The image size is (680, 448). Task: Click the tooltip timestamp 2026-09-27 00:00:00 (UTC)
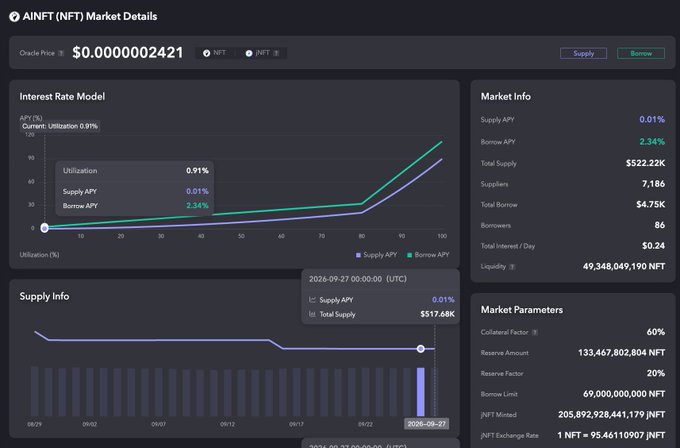click(x=358, y=279)
